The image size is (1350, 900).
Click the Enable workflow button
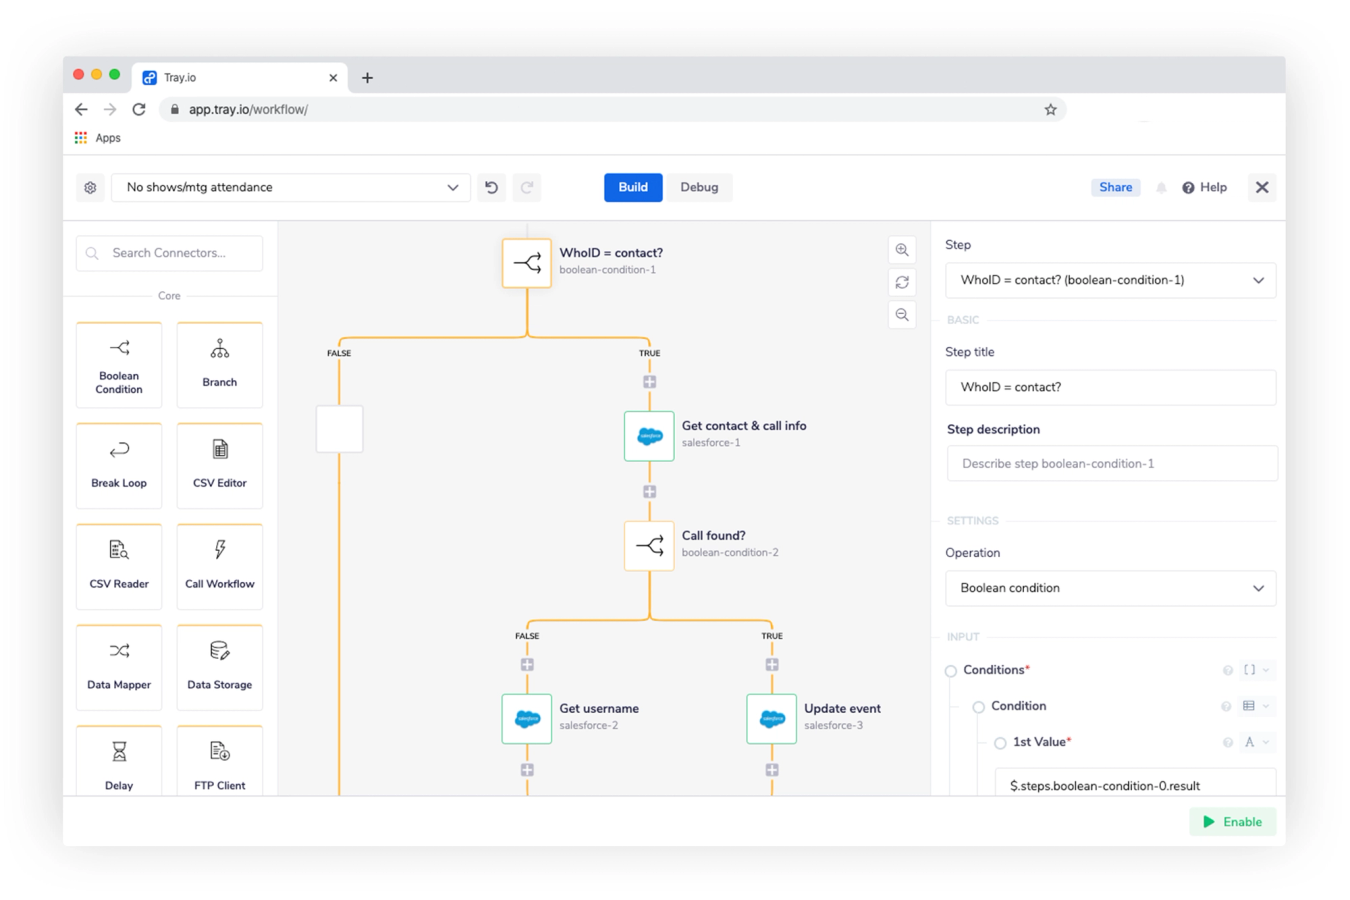(1232, 822)
